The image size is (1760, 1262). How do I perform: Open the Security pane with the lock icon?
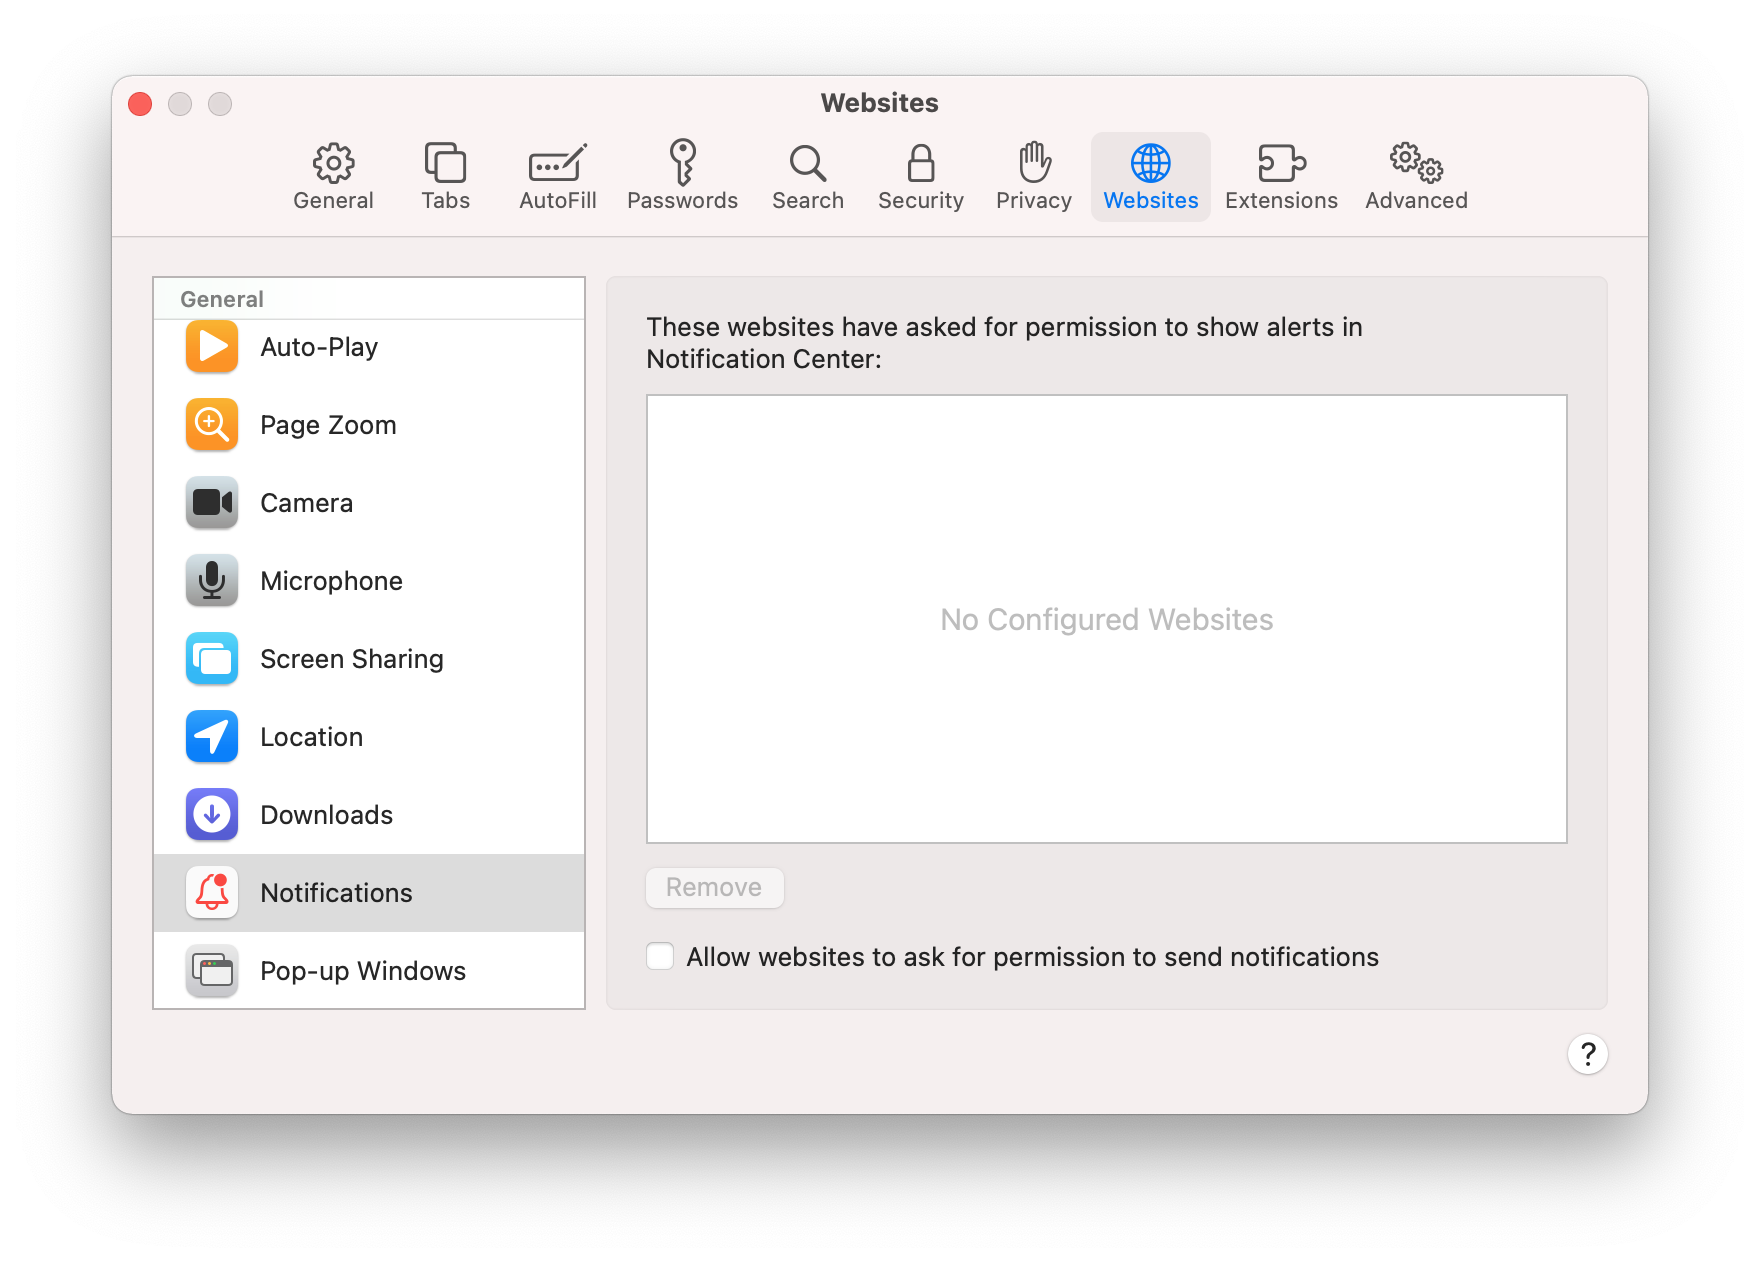click(x=921, y=177)
